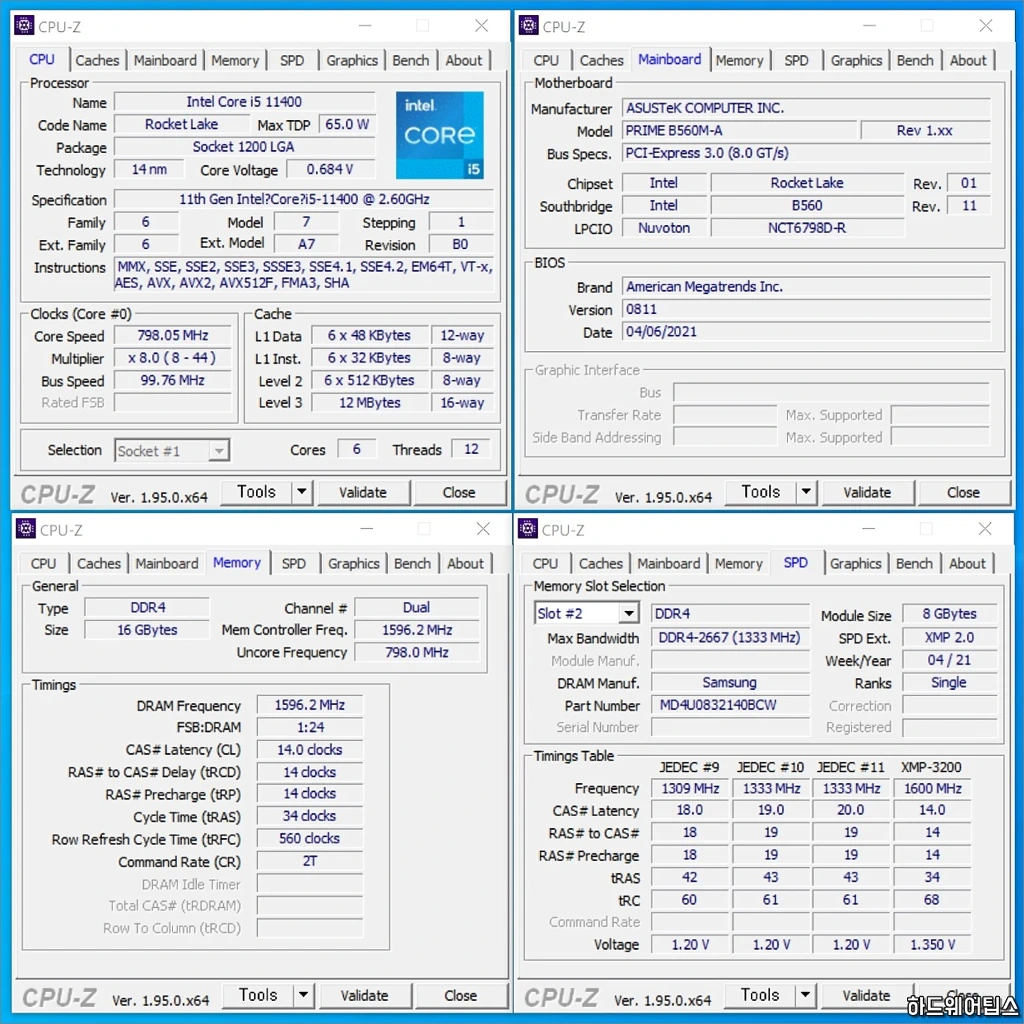Click the Max Bandwidth value DDR4-2667 (1333 MHz)
The height and width of the screenshot is (1024, 1024).
coord(730,638)
